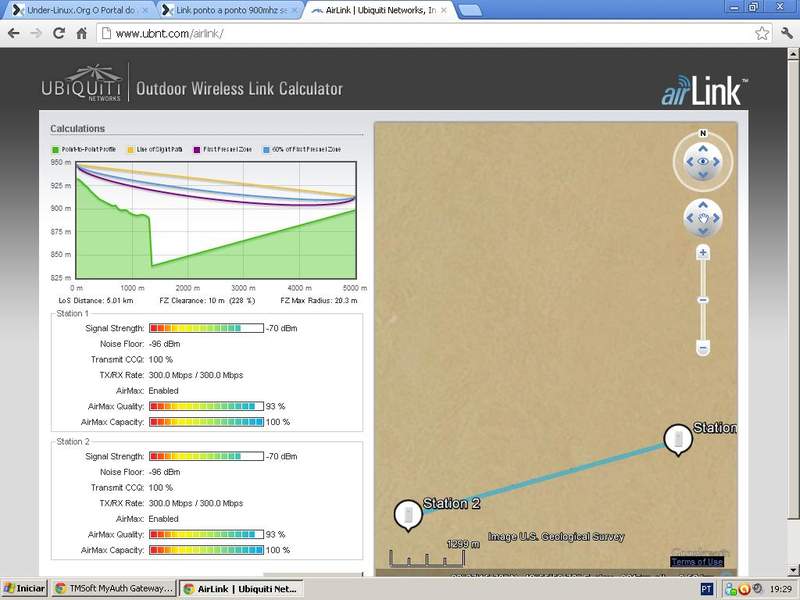Open a new browser tab
This screenshot has width=800, height=600.
[469, 10]
